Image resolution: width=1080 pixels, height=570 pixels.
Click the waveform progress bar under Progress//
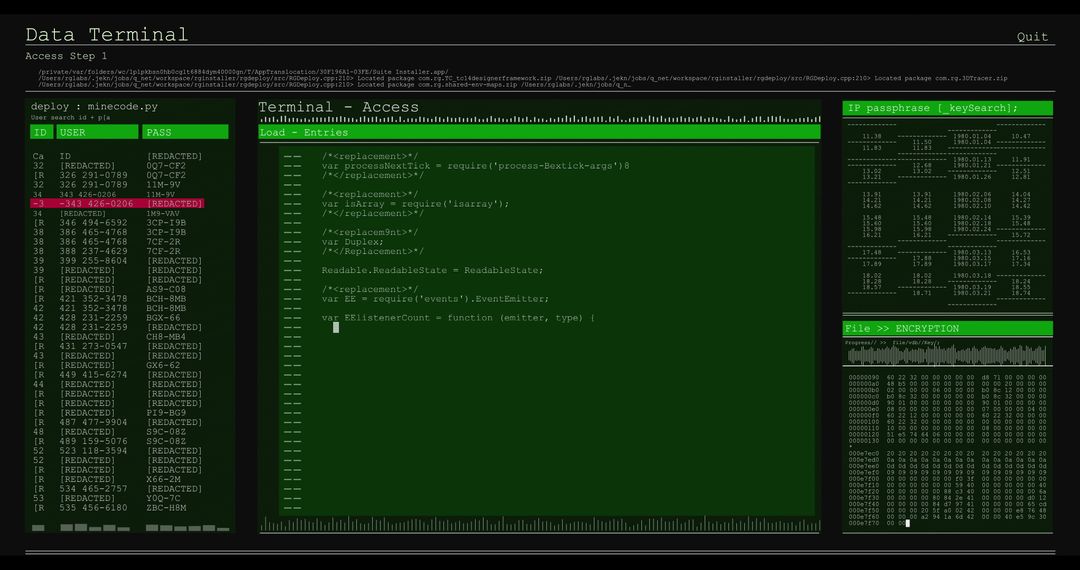(x=947, y=355)
